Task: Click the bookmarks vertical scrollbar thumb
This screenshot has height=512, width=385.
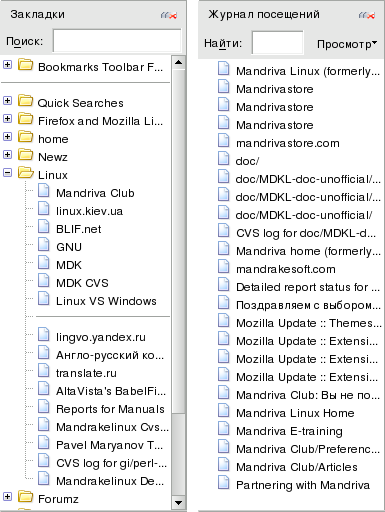Action: coord(178,240)
